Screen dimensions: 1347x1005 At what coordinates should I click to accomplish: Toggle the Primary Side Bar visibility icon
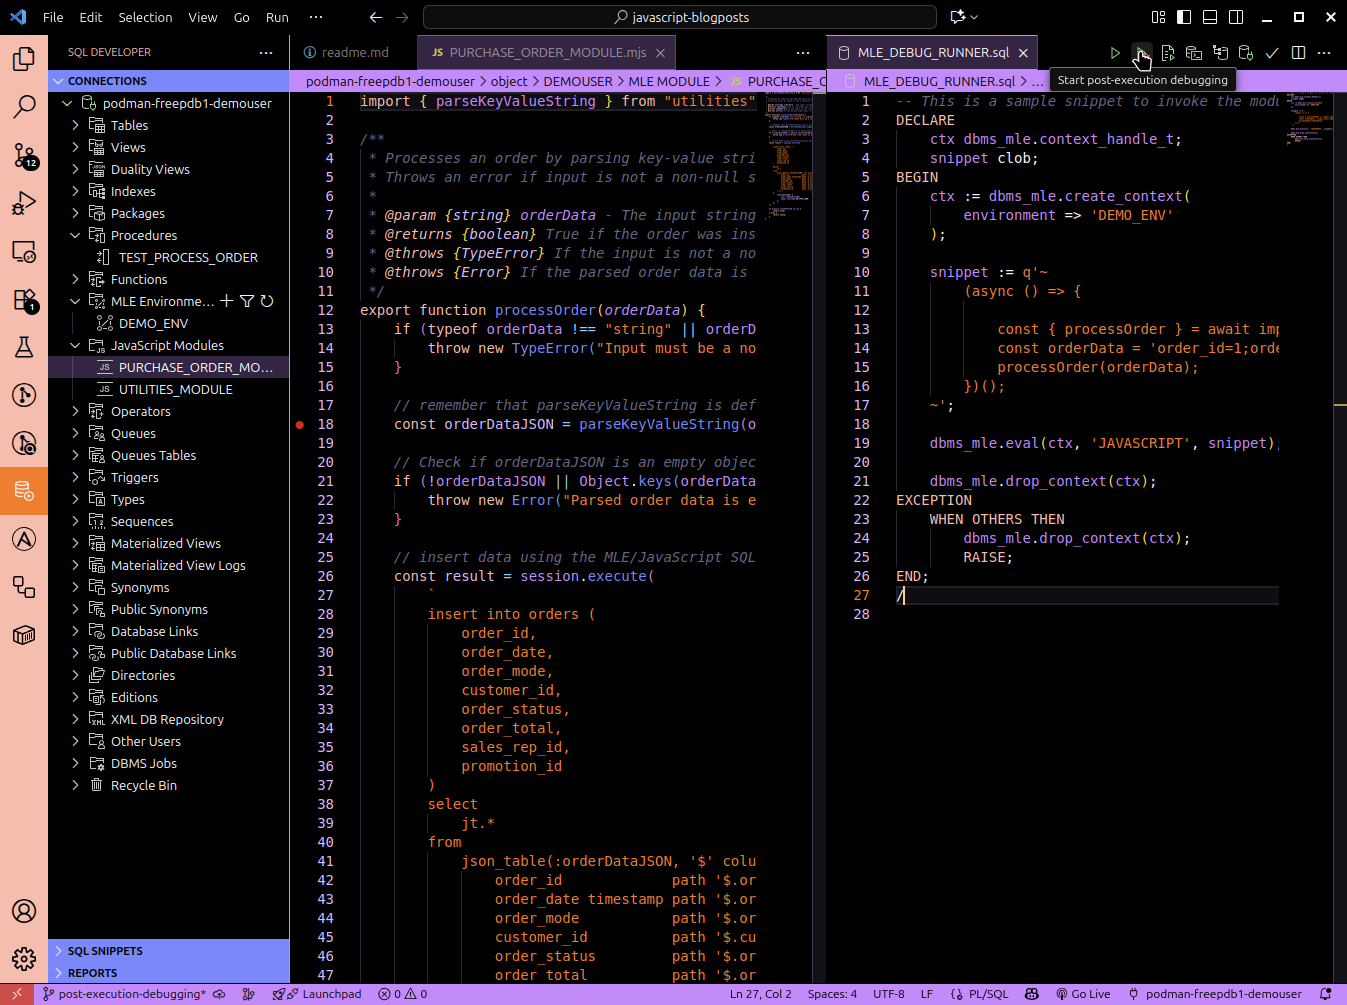(1184, 17)
